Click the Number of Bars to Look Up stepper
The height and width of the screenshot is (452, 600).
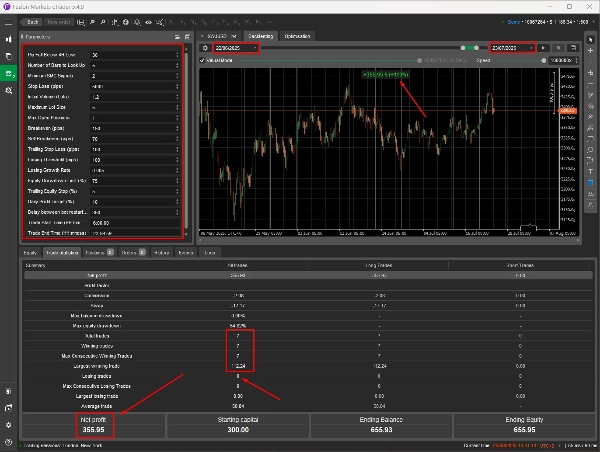(177, 65)
